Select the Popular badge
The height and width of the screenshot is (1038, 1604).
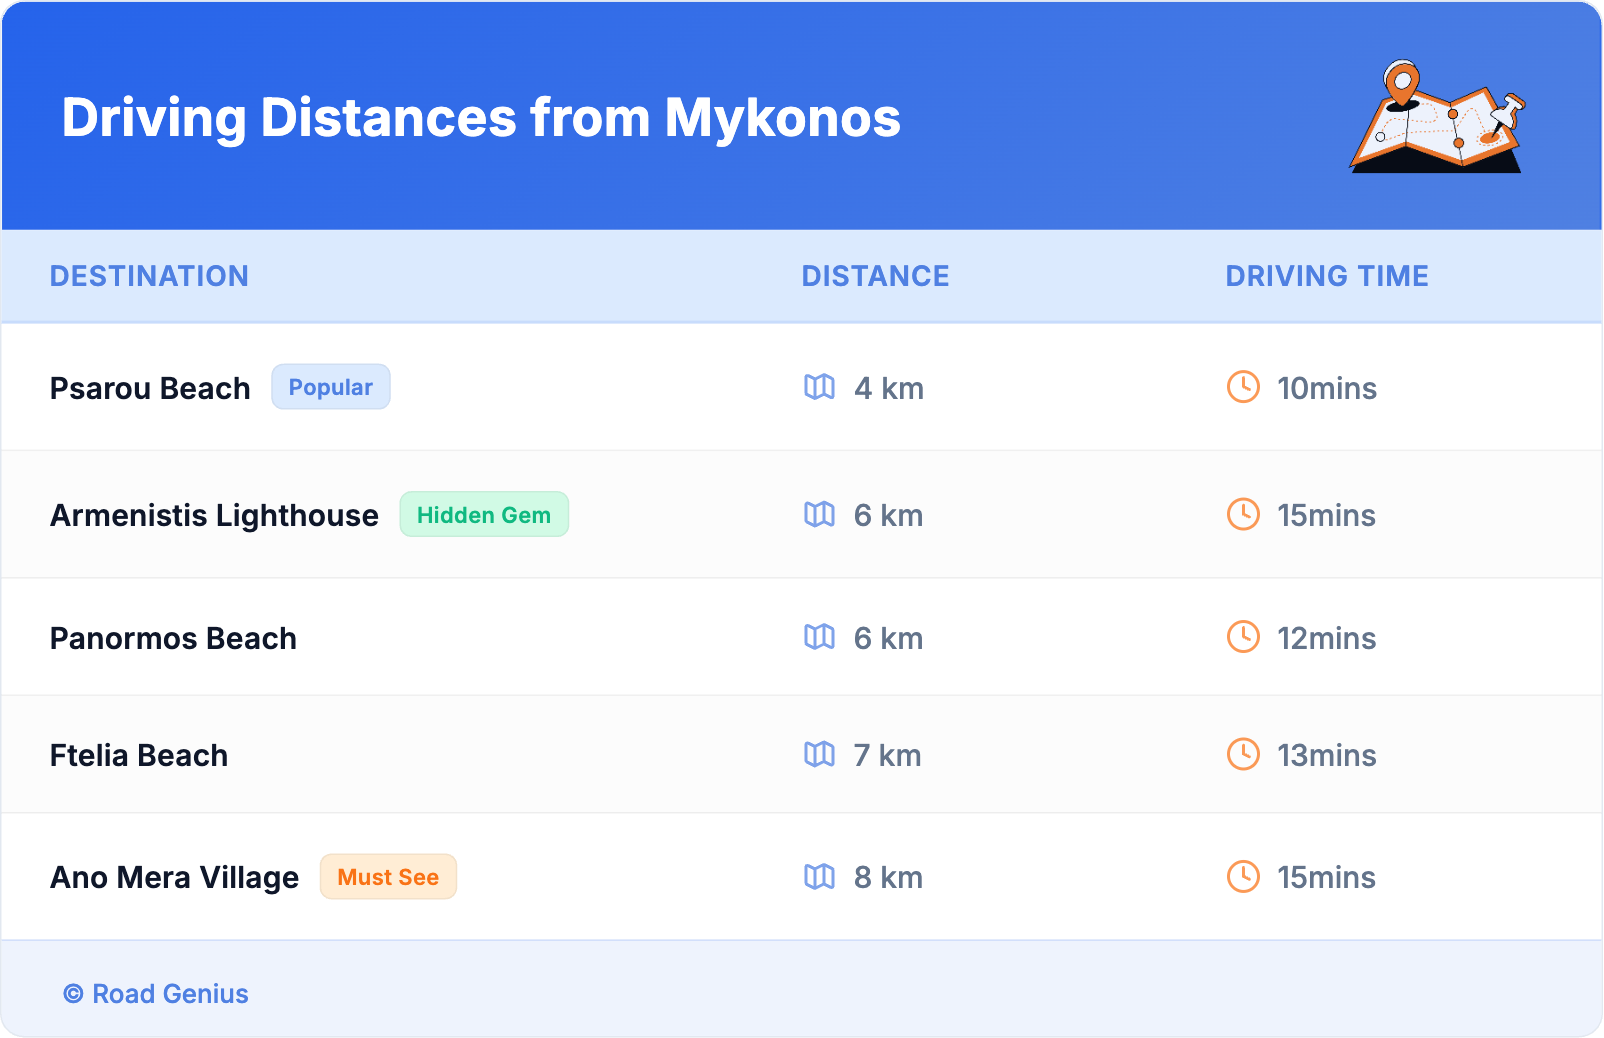[x=330, y=387]
